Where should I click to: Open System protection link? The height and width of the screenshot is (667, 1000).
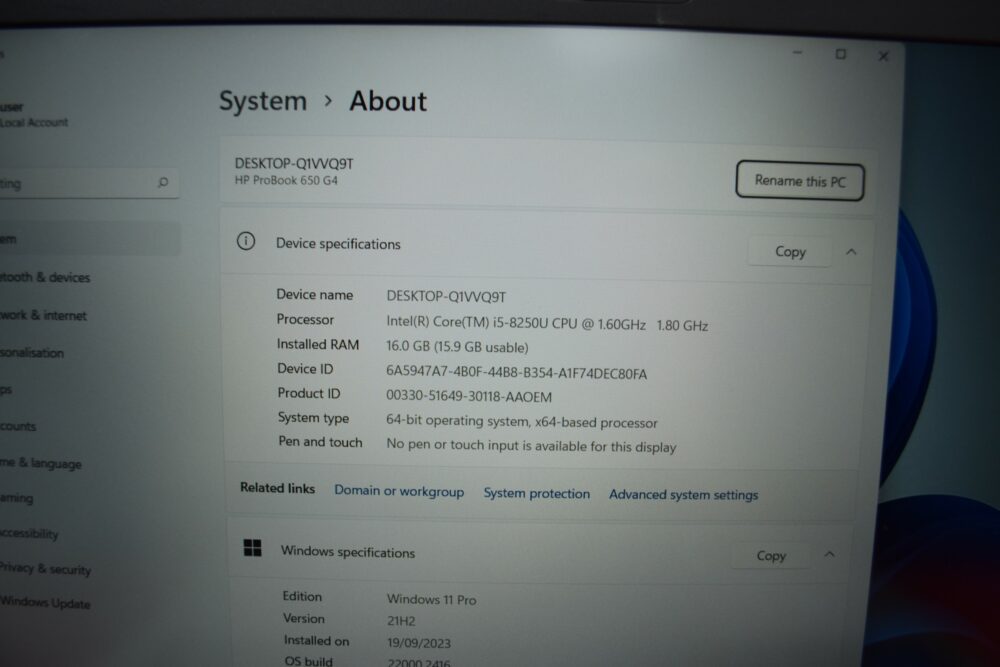tap(536, 493)
